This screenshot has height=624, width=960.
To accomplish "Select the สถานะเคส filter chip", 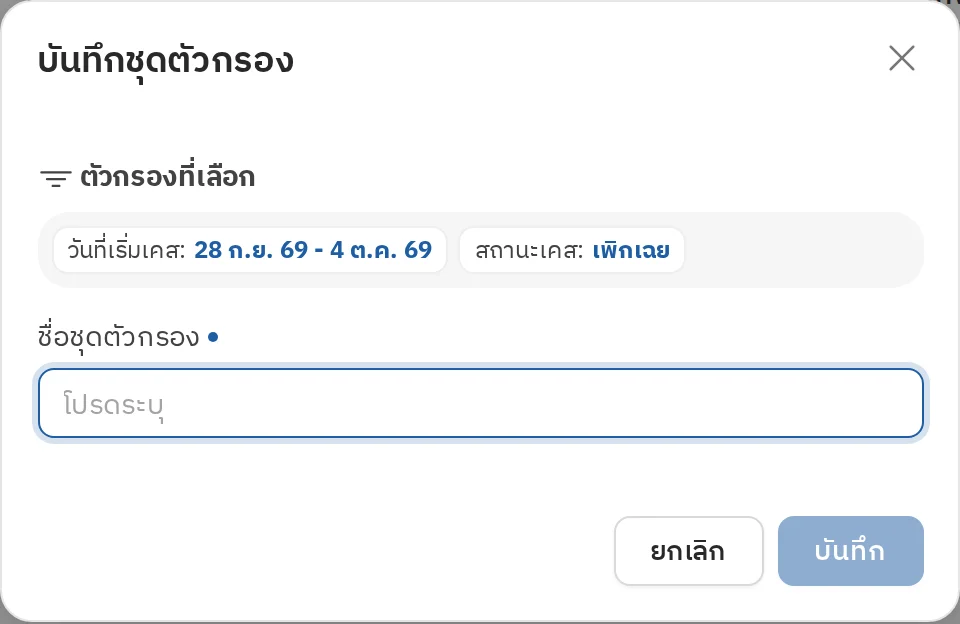I will point(572,250).
